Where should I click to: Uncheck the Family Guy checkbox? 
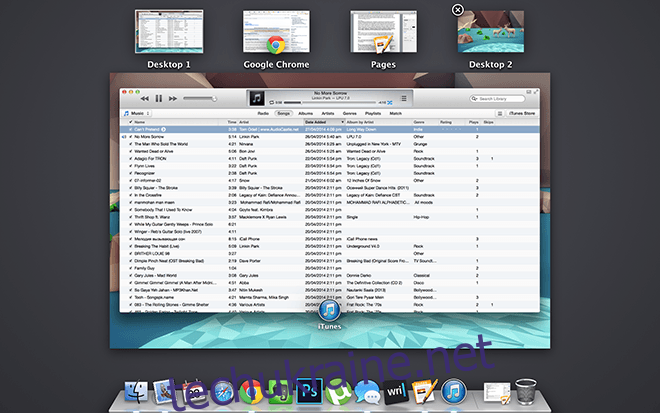(130, 268)
